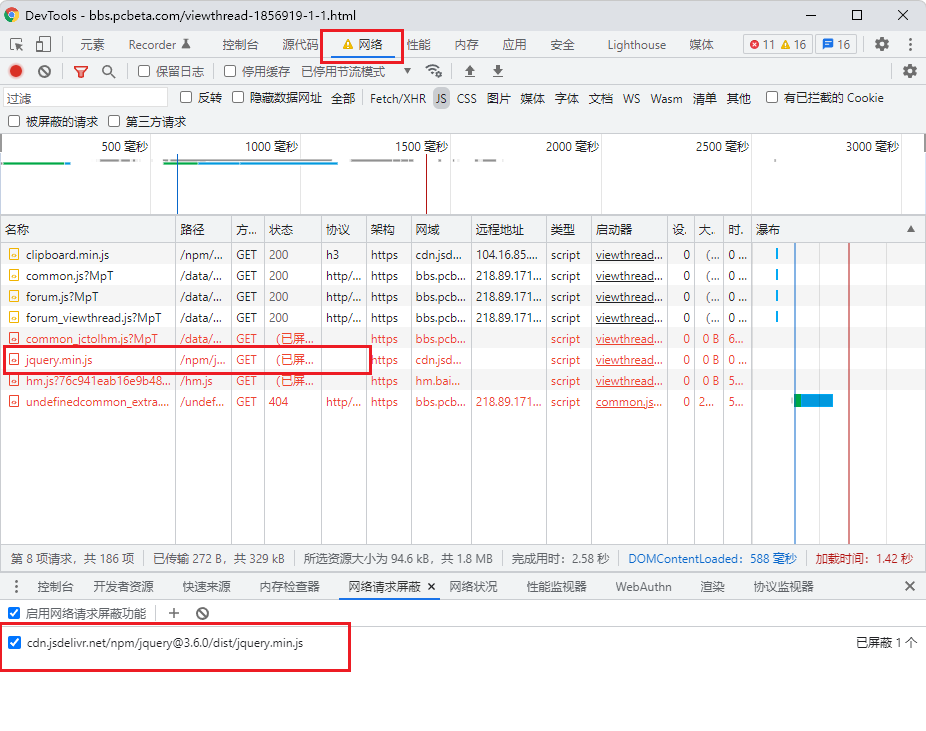Open the common.js initiator link
The image size is (926, 731).
(629, 402)
